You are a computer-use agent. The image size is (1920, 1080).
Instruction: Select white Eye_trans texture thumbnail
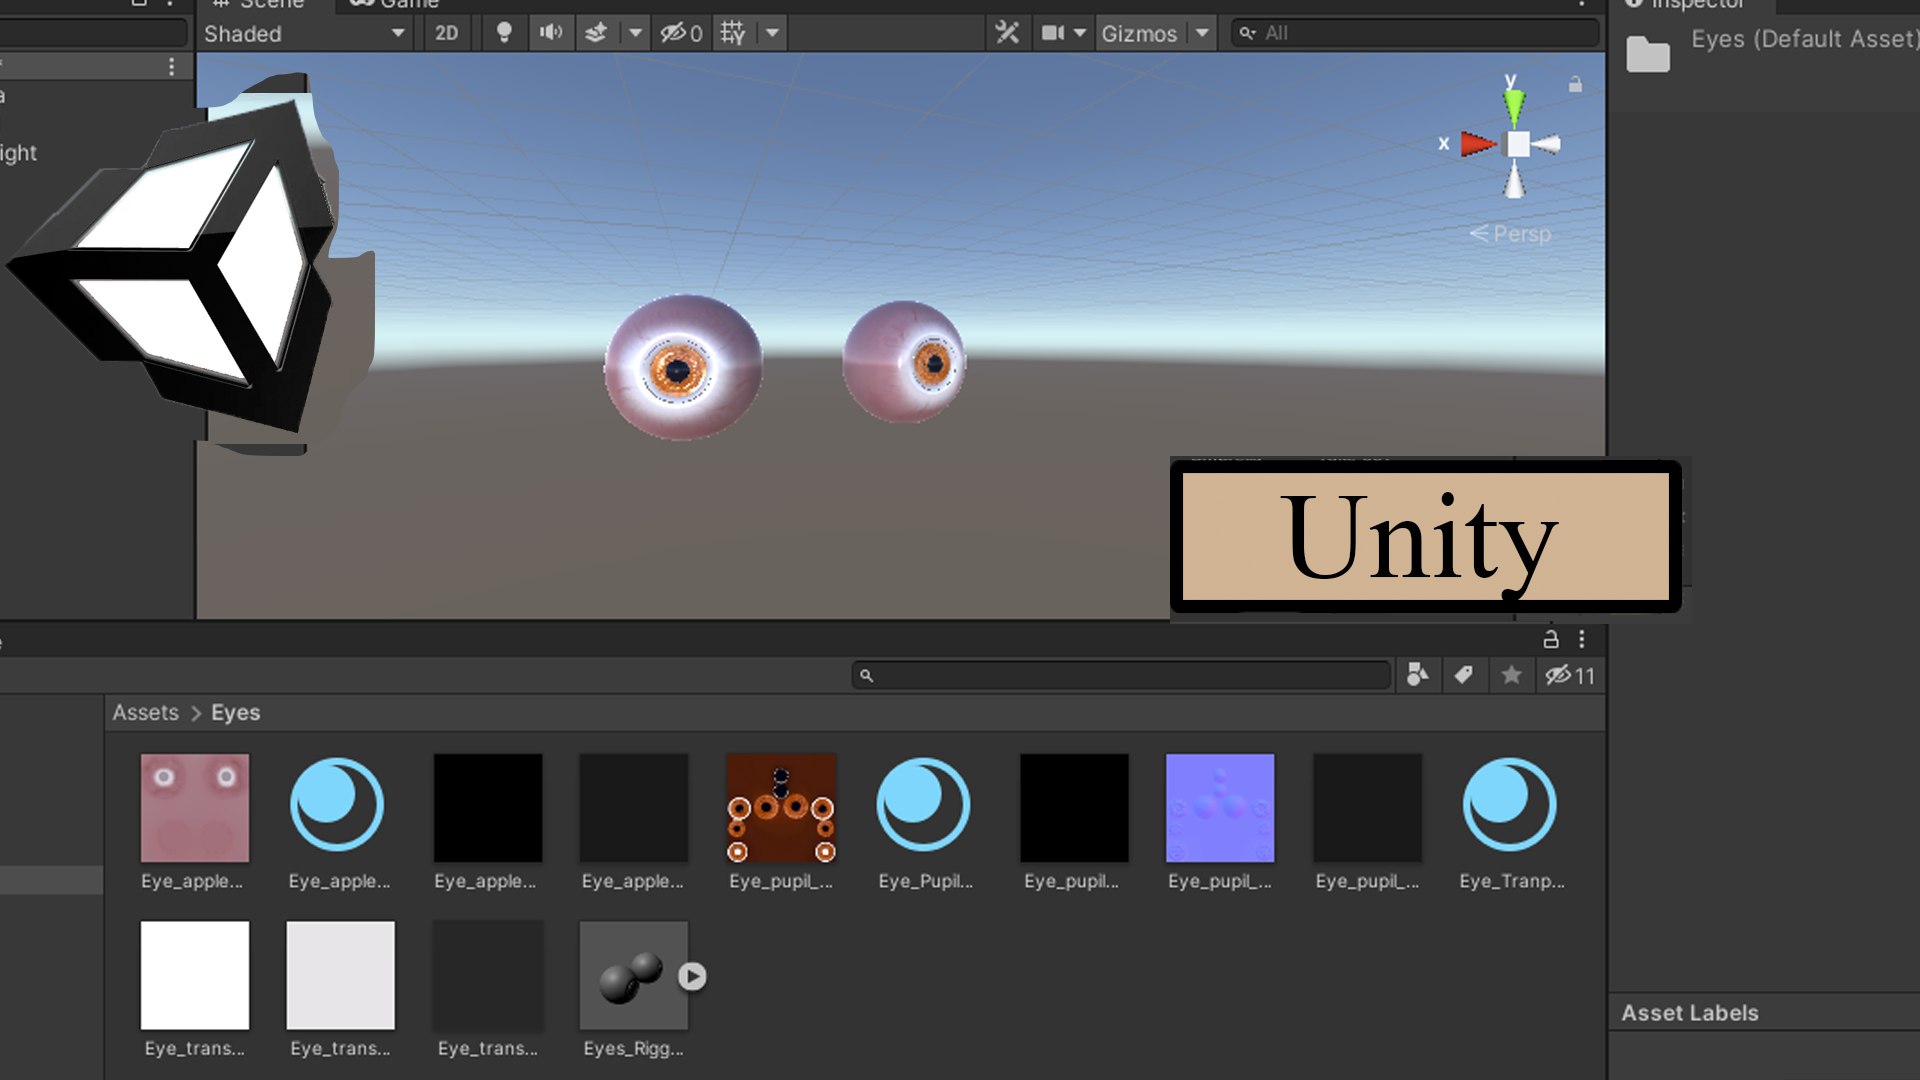coord(195,975)
